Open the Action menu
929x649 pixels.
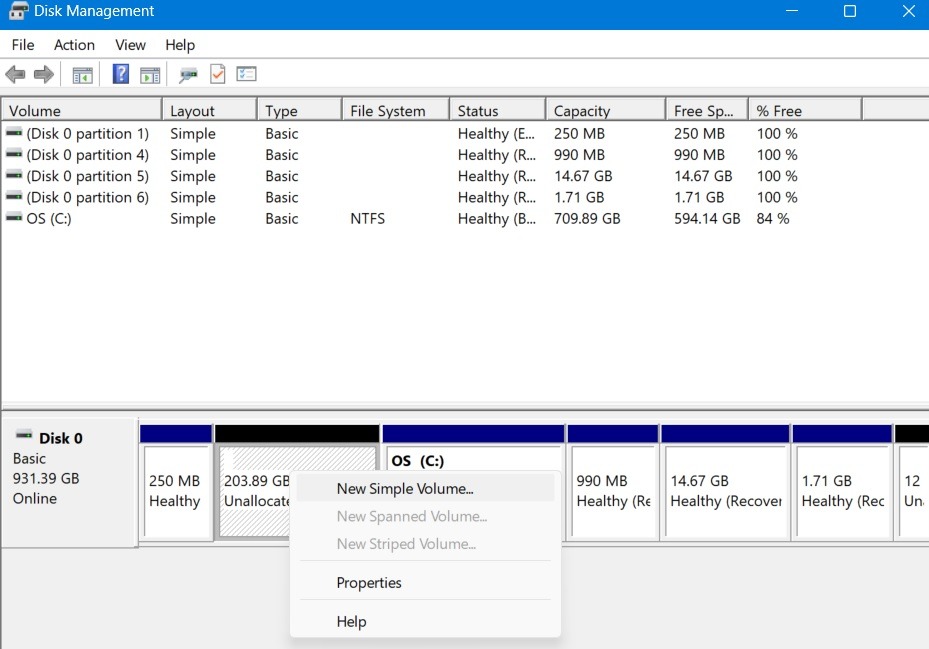click(74, 45)
